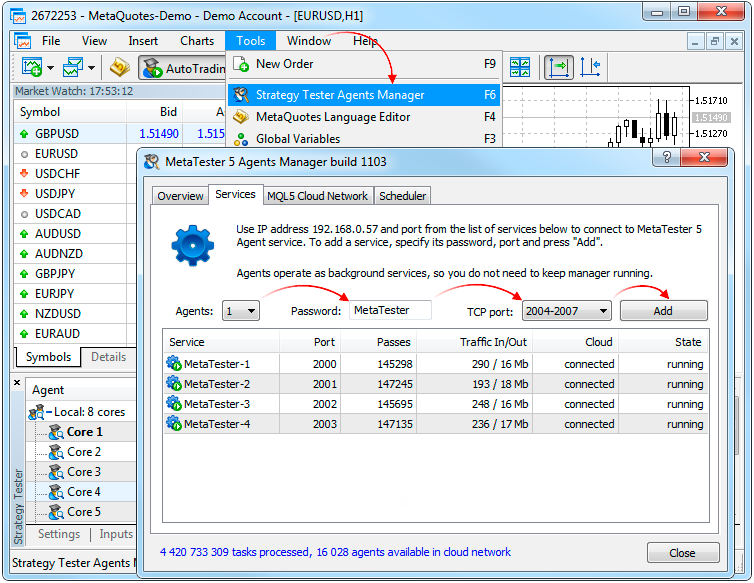Screen dimensions: 754x583
Task: Click the Password input field
Action: 390,310
